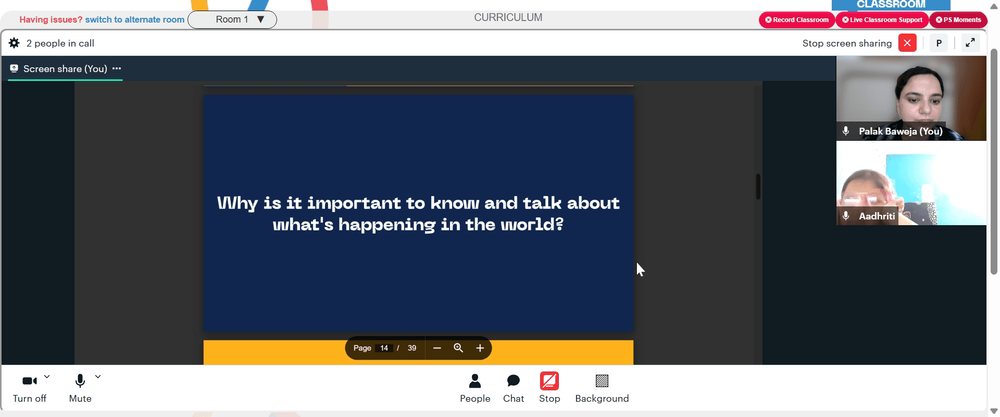Turn off the camera
The height and width of the screenshot is (417, 1000).
[29, 388]
